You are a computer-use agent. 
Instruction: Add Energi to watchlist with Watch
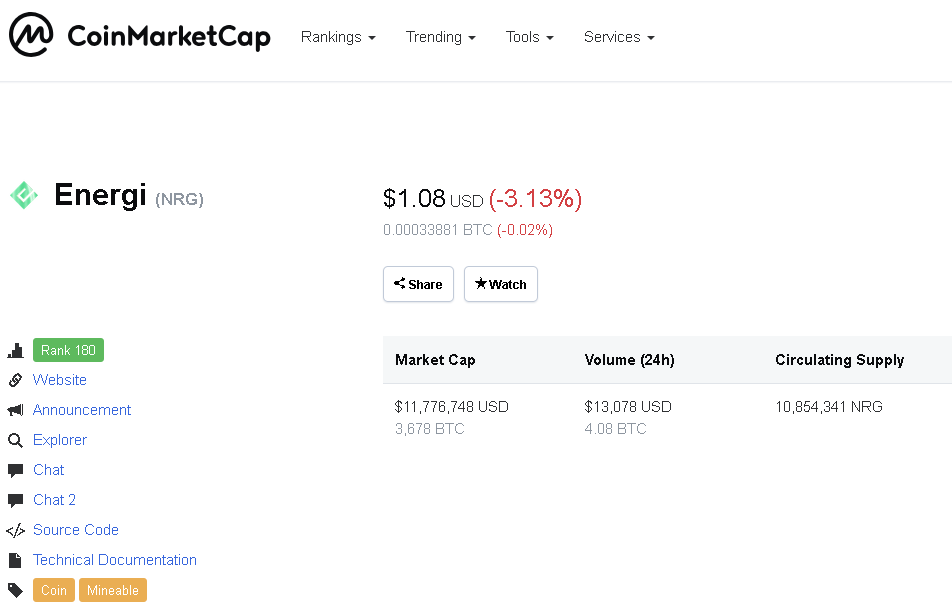click(x=501, y=284)
